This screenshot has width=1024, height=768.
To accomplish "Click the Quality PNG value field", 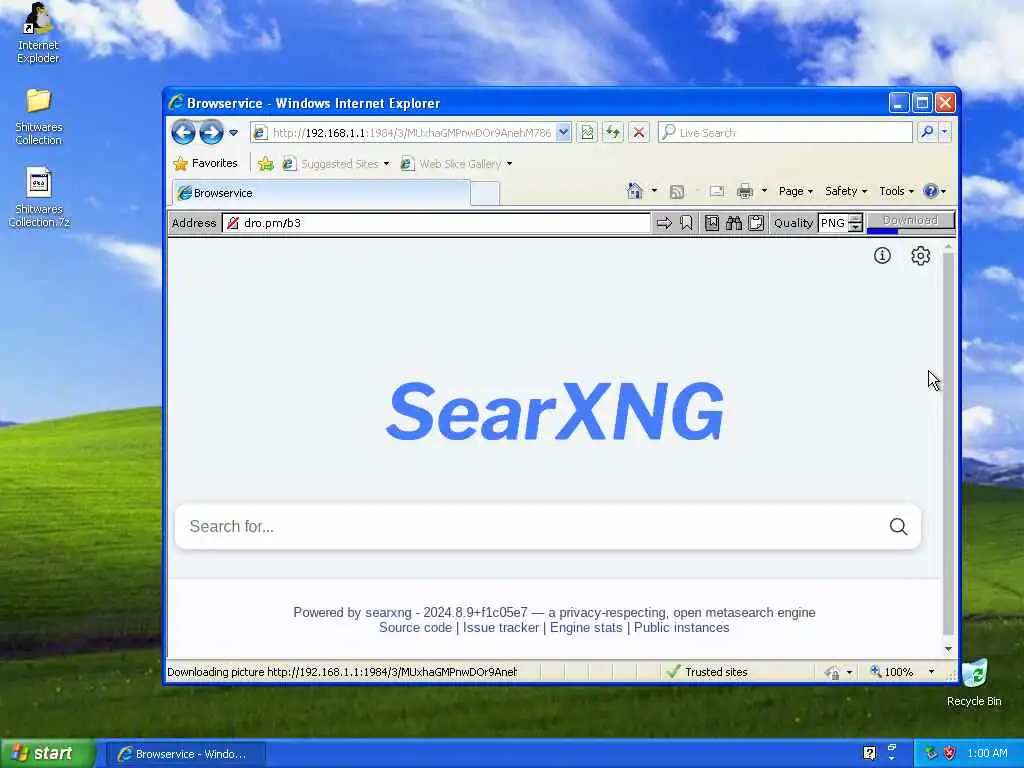I will click(833, 223).
